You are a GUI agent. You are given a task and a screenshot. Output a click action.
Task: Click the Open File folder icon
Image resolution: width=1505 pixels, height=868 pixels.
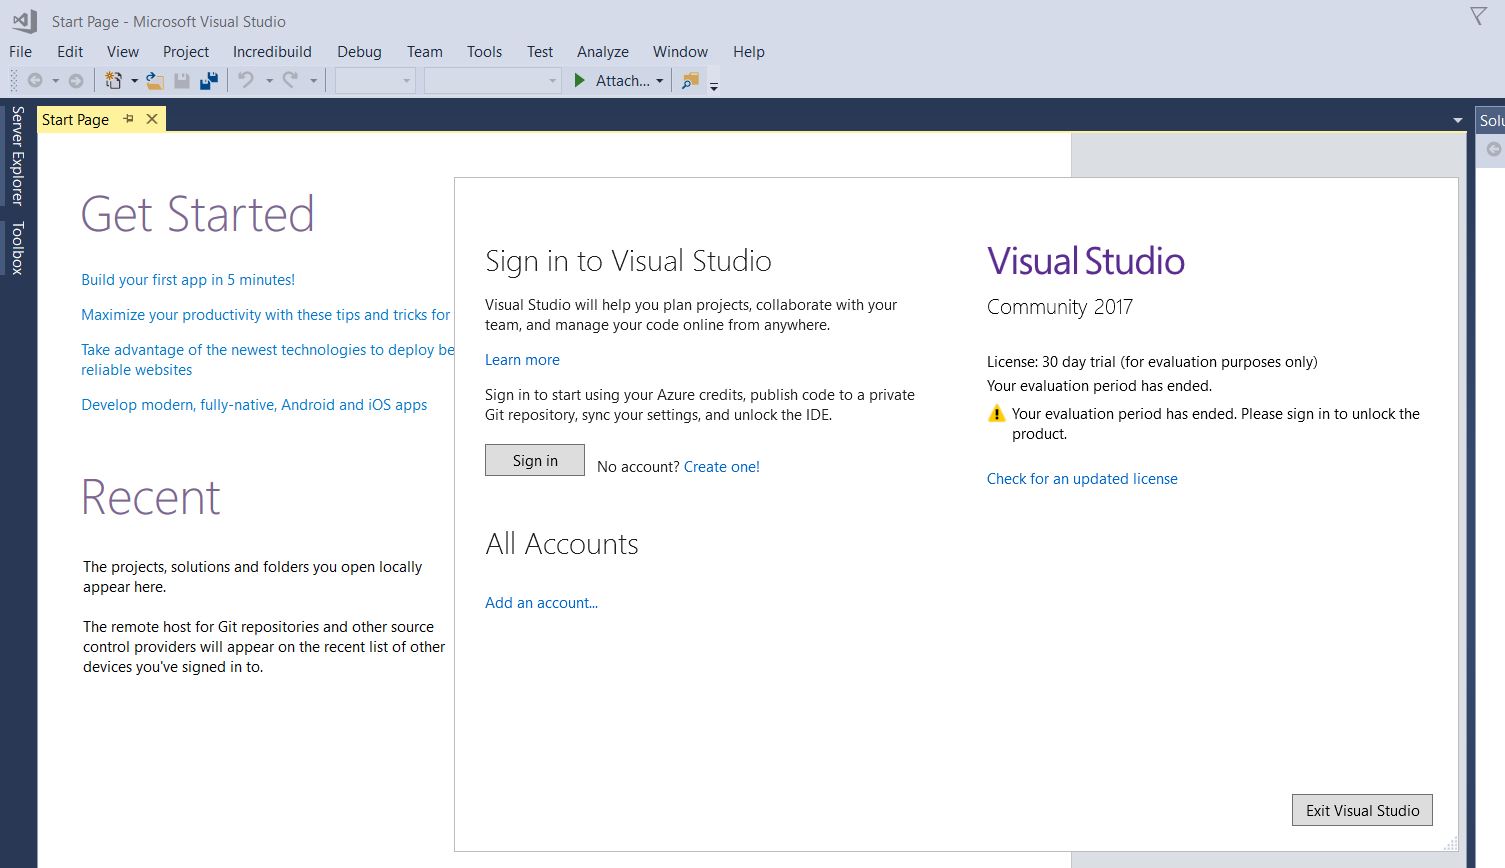pos(155,81)
